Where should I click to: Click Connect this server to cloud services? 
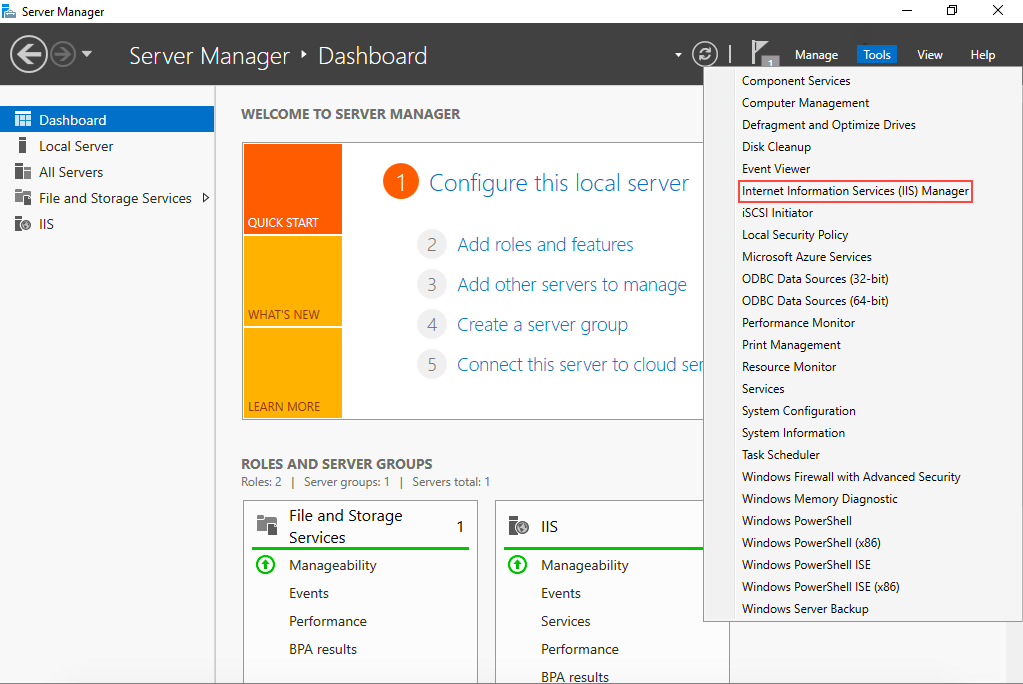tap(579, 364)
